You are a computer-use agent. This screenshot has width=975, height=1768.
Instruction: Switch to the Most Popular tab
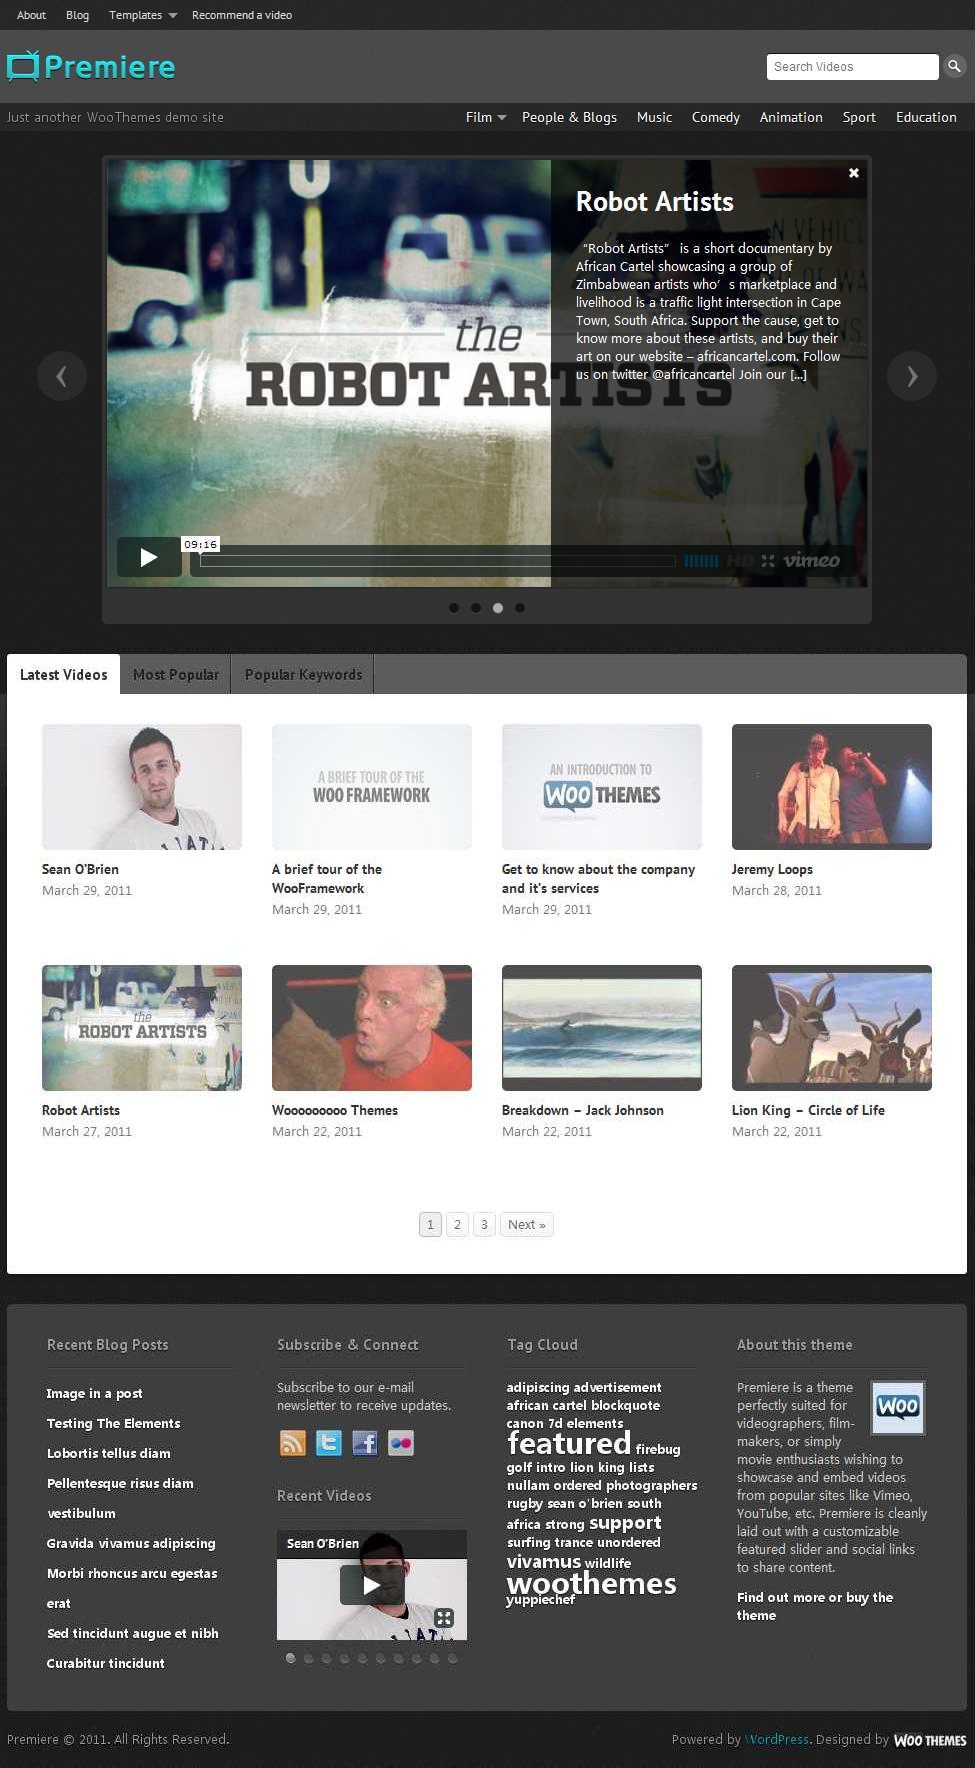point(176,675)
